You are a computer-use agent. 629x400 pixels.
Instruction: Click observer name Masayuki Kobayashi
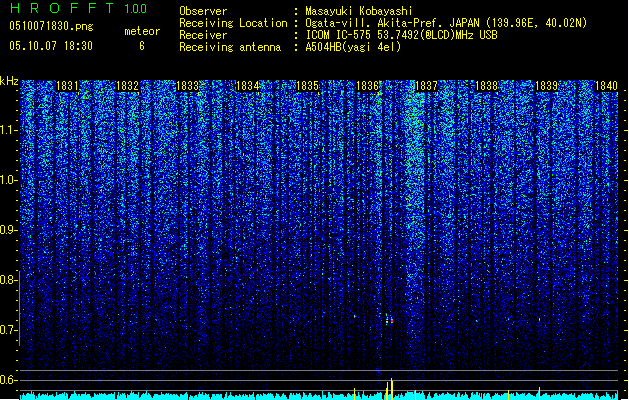coord(359,11)
